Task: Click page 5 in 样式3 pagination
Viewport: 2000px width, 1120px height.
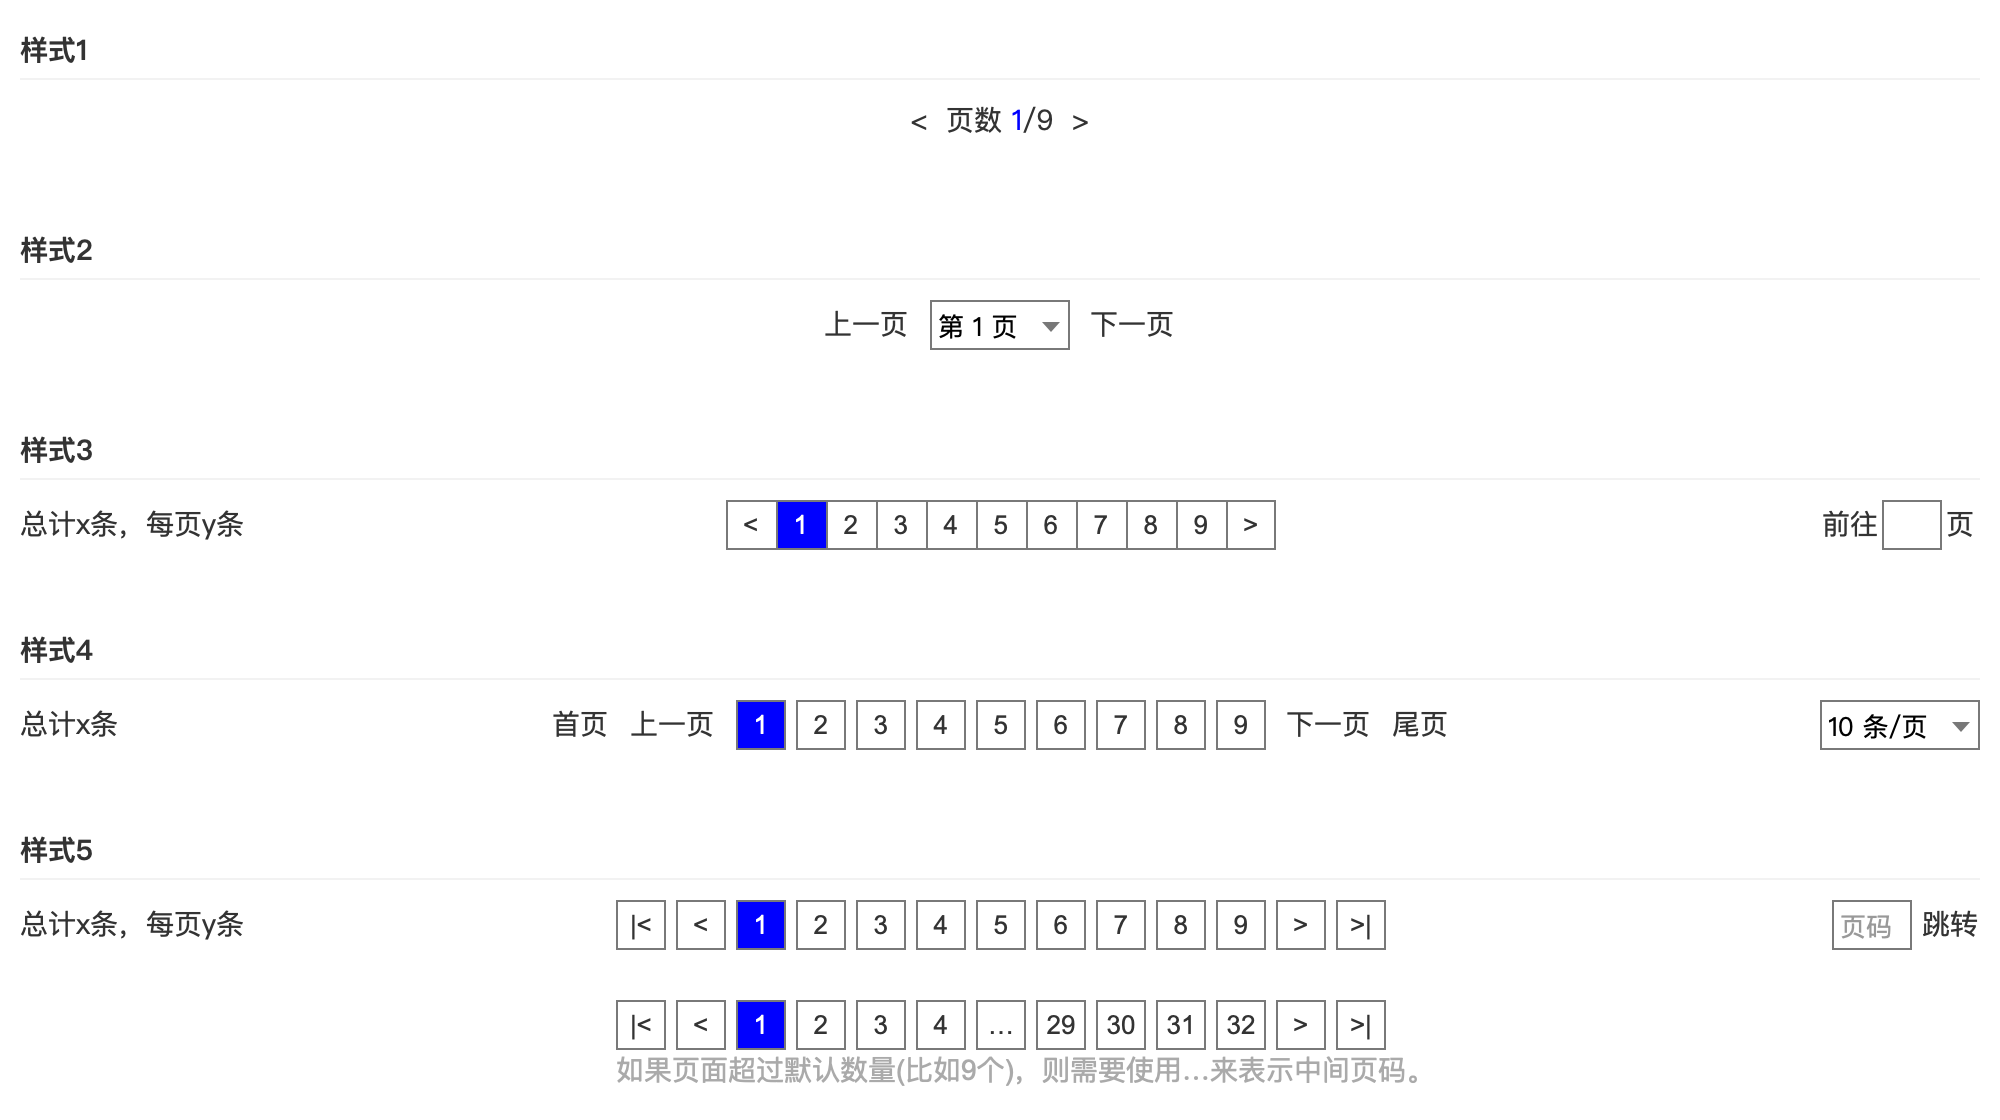Action: 999,525
